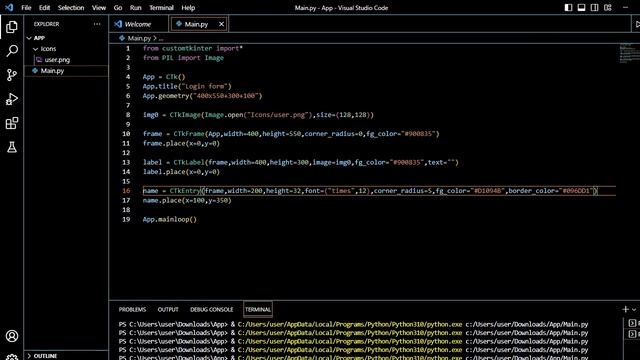Click the img0 = CTkImage code line
Screen dimensions: 640x360
(258, 115)
